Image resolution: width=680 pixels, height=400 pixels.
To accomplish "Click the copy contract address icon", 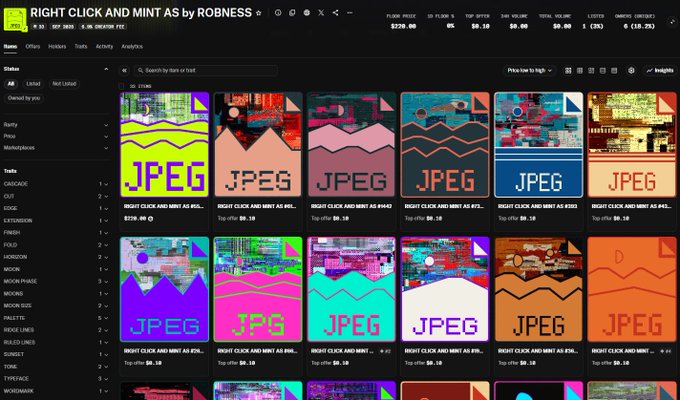I will (292, 13).
